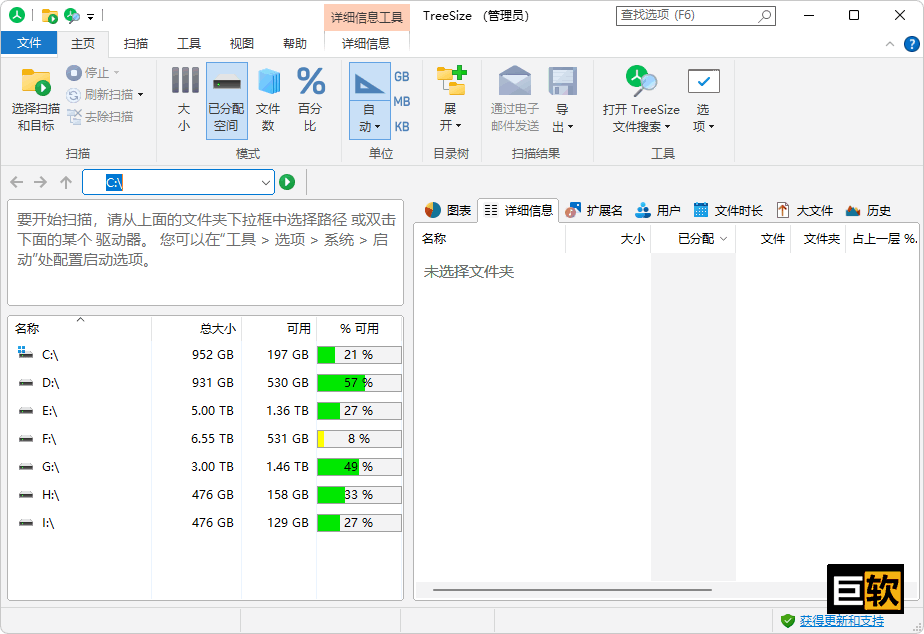Switch to the Scan (扫描) ribbon tab
Viewport: 924px width, 634px height.
coord(136,44)
